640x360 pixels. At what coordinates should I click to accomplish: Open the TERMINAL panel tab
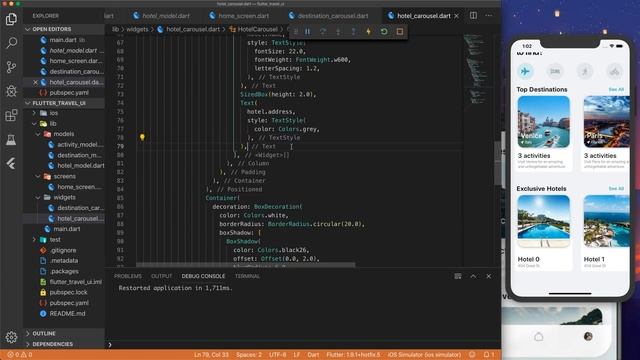click(247, 276)
